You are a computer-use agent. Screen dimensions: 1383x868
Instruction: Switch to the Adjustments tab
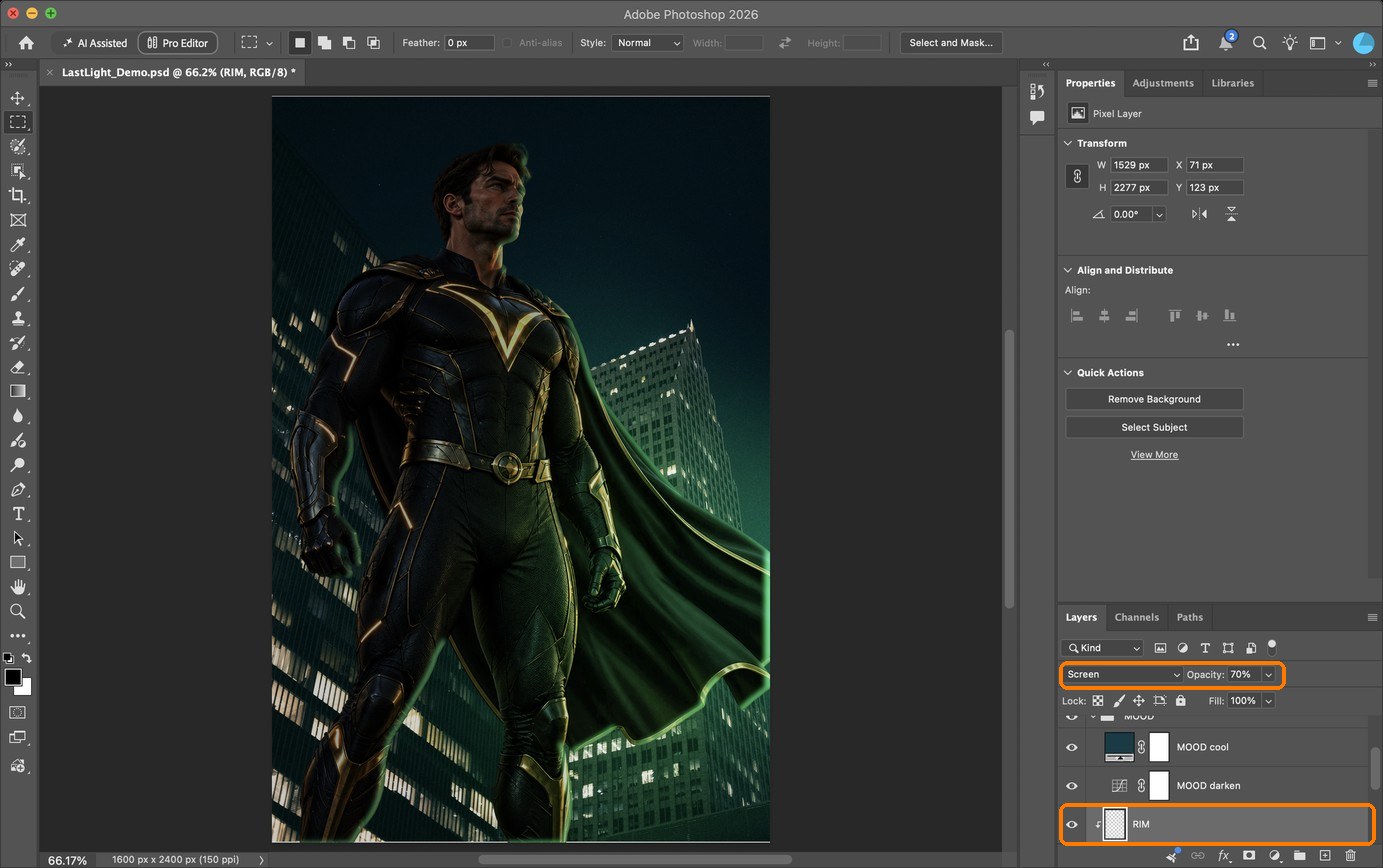(1163, 83)
